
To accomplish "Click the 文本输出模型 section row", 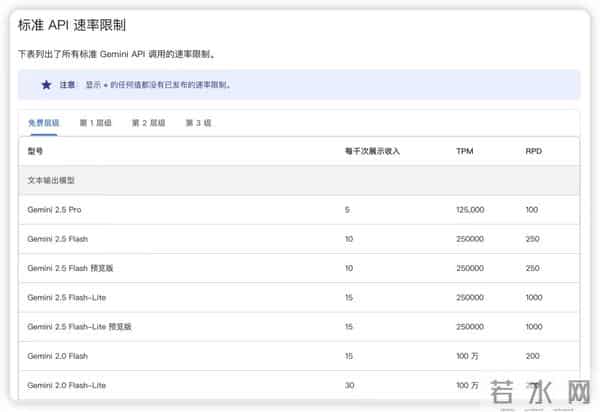I will (x=299, y=180).
